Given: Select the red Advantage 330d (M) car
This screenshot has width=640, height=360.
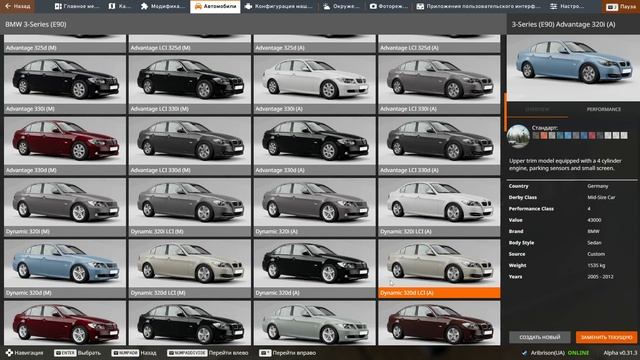Looking at the screenshot, I should click(65, 146).
